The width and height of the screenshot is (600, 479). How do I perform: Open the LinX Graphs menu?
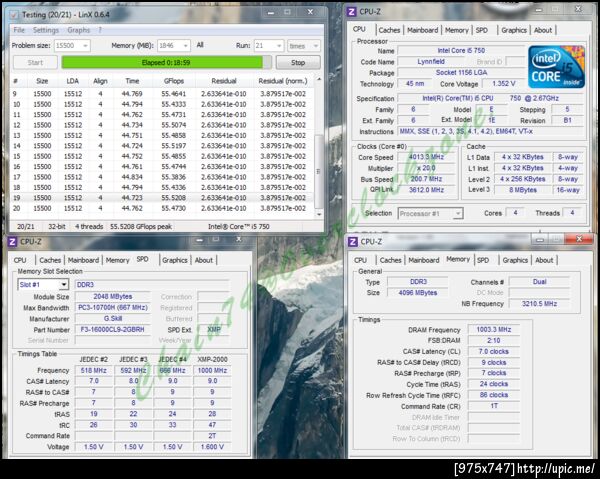[78, 30]
